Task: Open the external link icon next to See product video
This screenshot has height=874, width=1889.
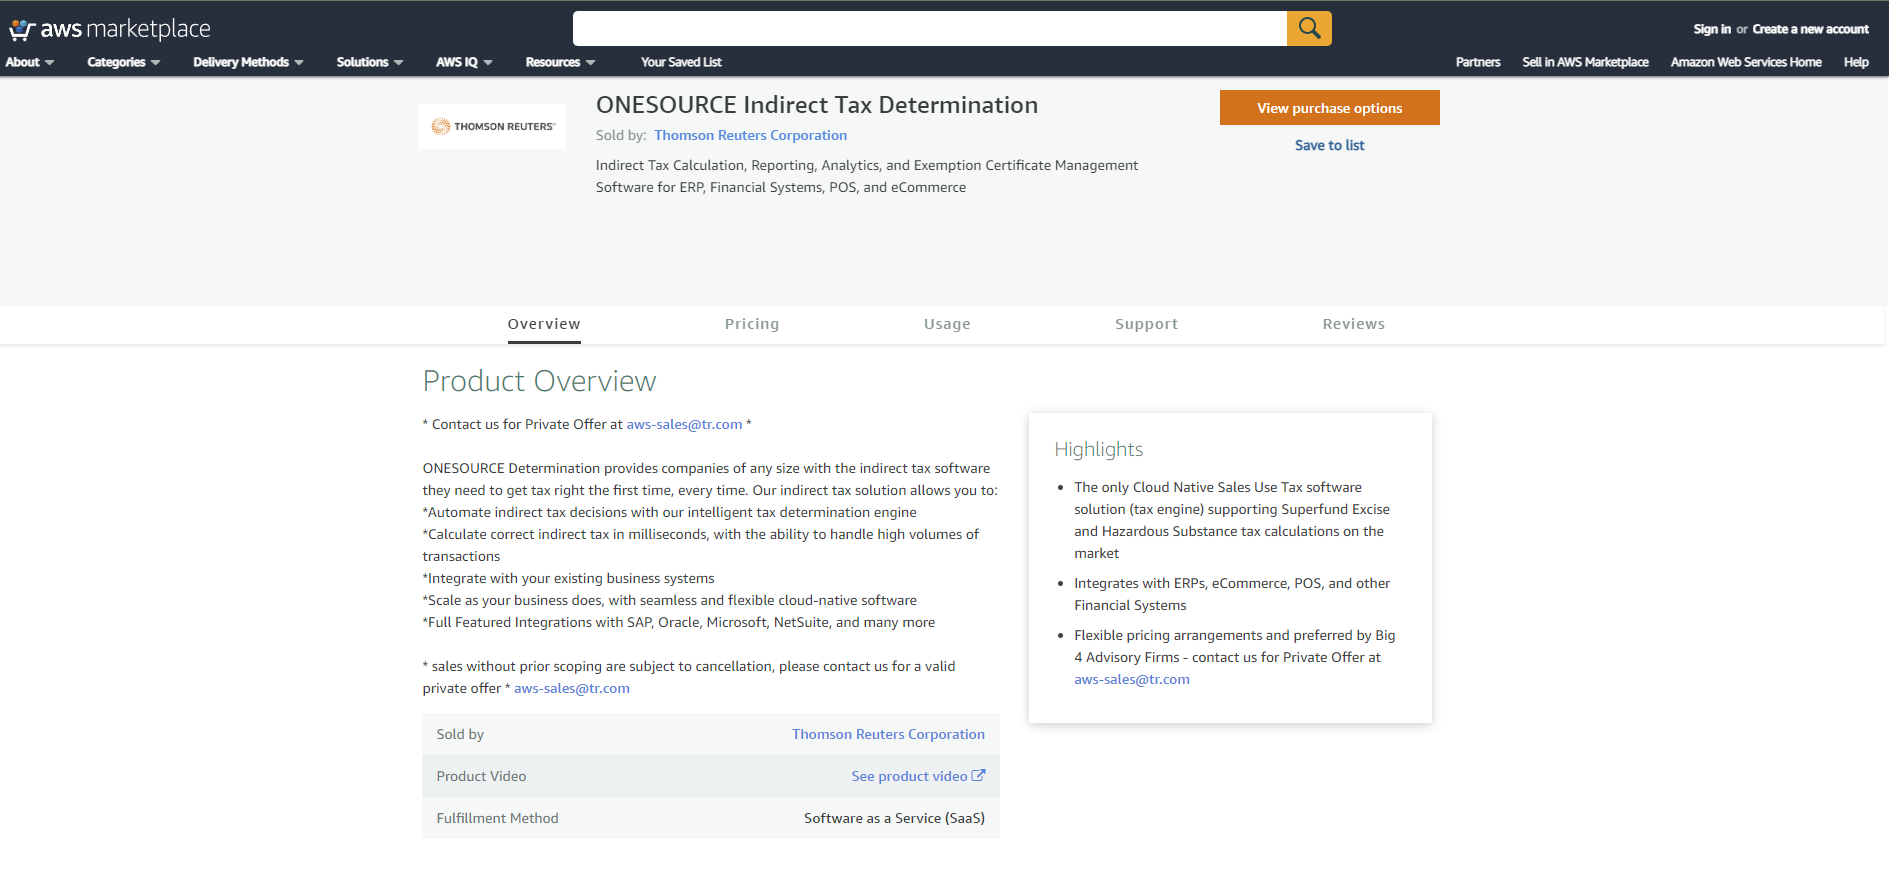Action: click(x=979, y=775)
